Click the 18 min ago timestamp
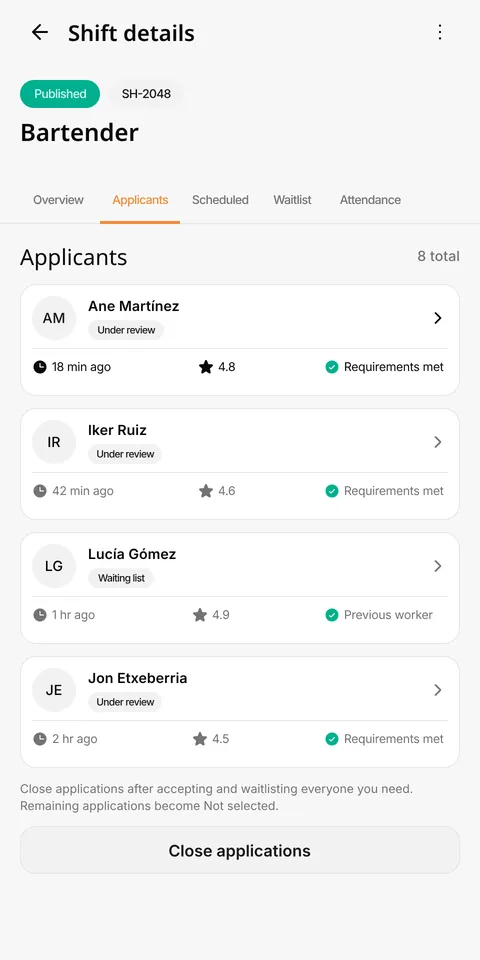 [81, 367]
